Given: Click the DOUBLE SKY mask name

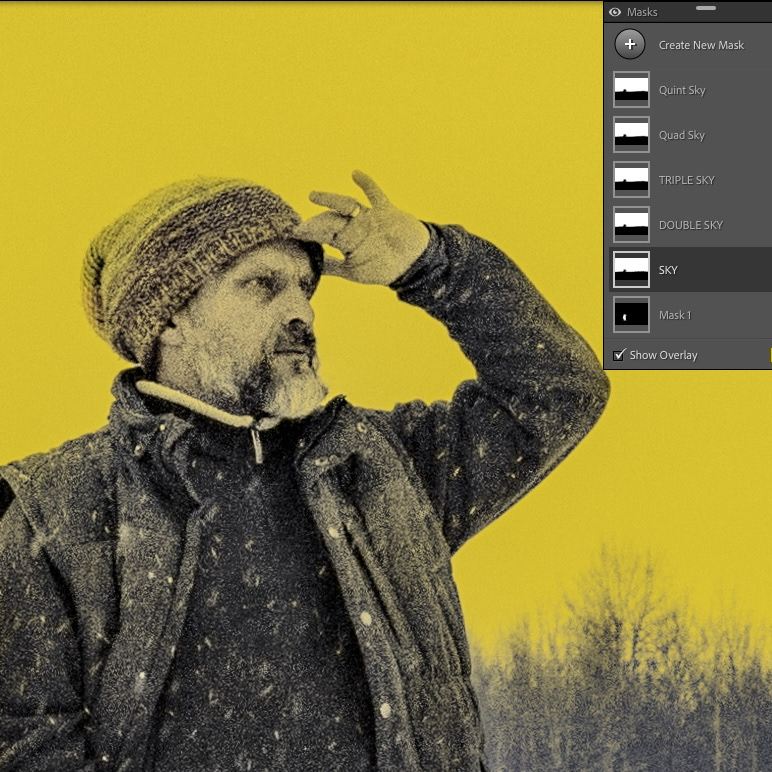Looking at the screenshot, I should pyautogui.click(x=691, y=225).
